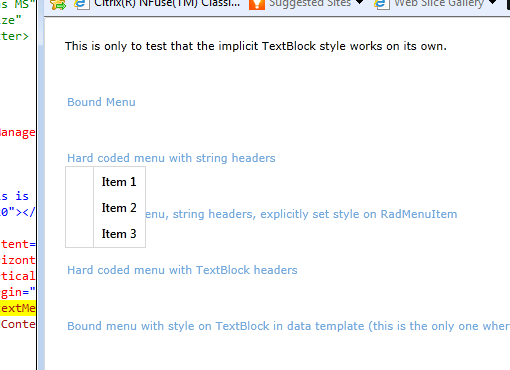Click Hard coded menu with string headers
Viewport: 510px width, 370px height.
click(171, 158)
